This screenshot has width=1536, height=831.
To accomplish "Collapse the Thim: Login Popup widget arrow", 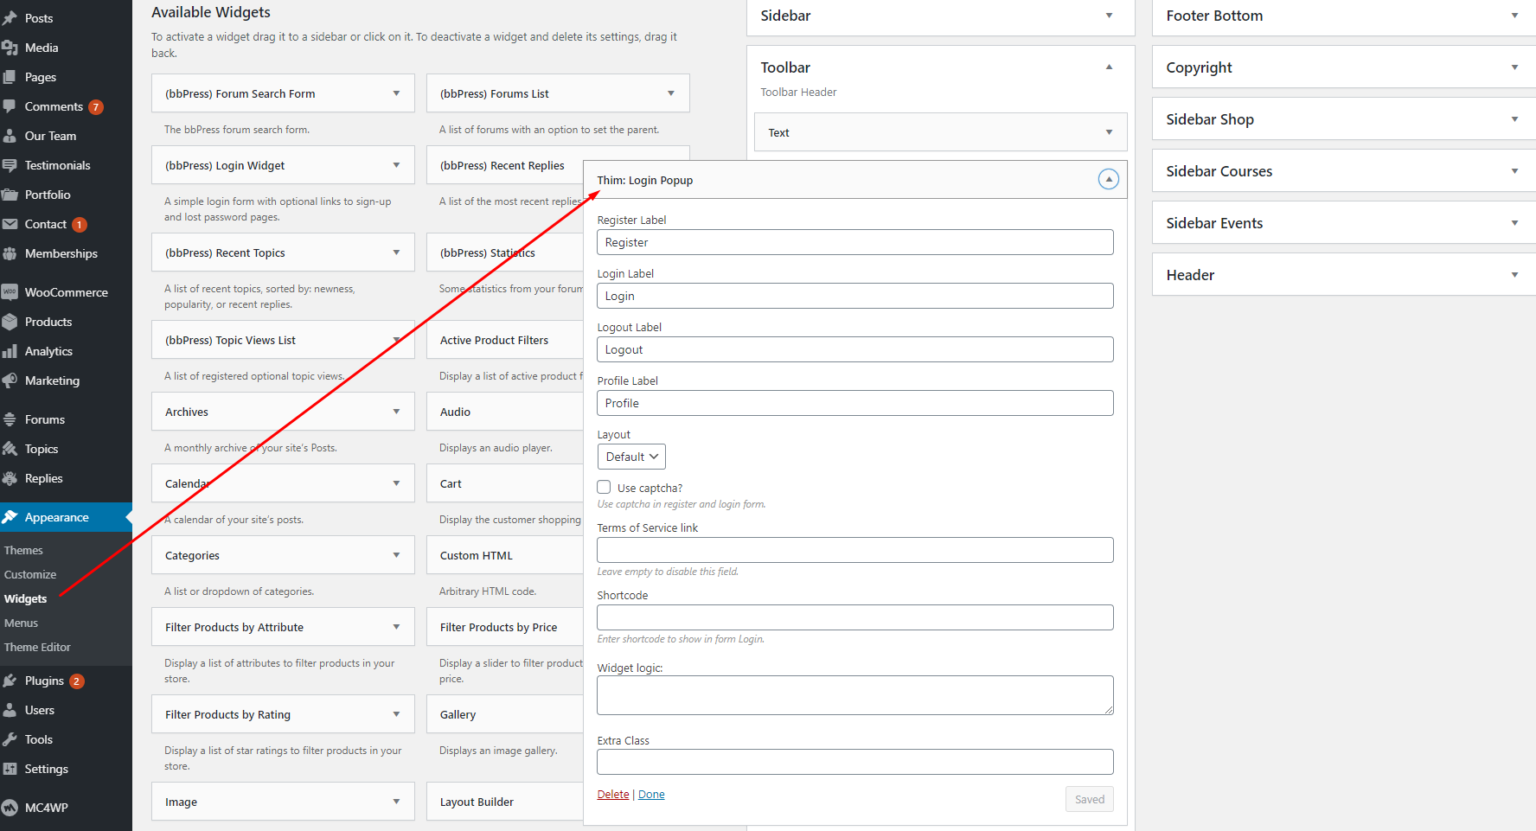I will 1108,180.
